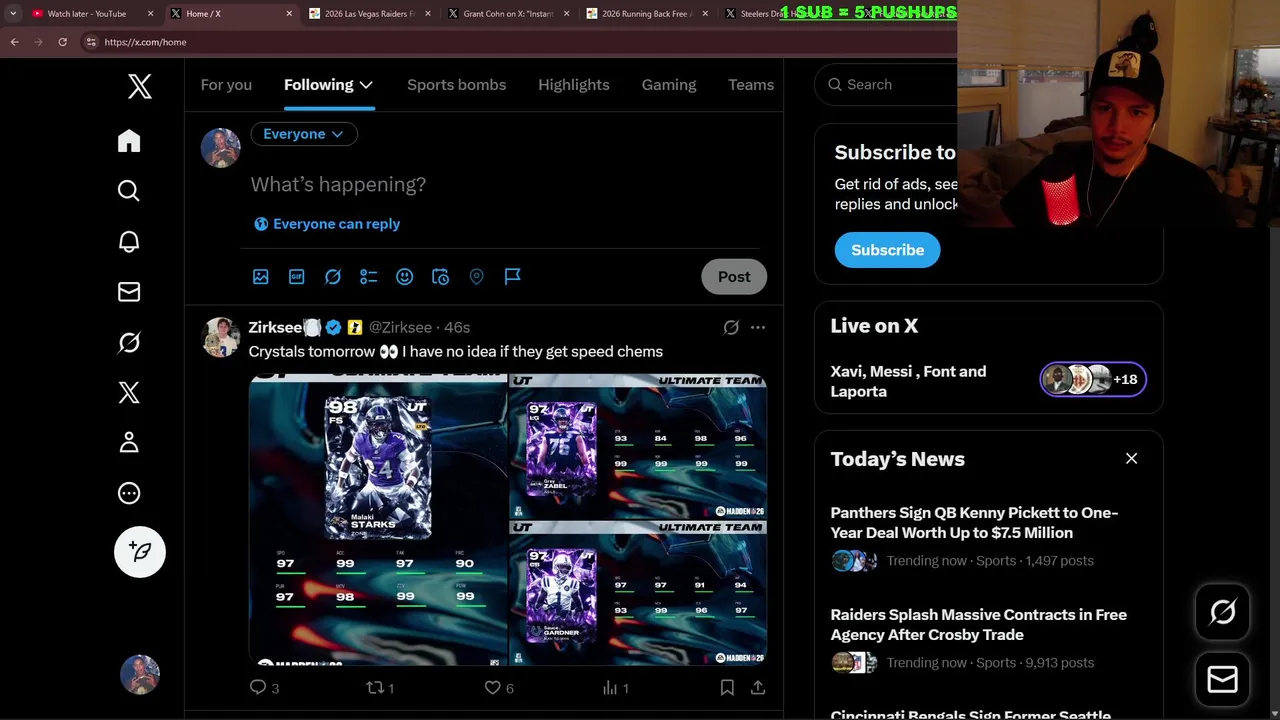Open Explore with the magnifier sidebar icon
This screenshot has width=1280, height=720.
(129, 191)
